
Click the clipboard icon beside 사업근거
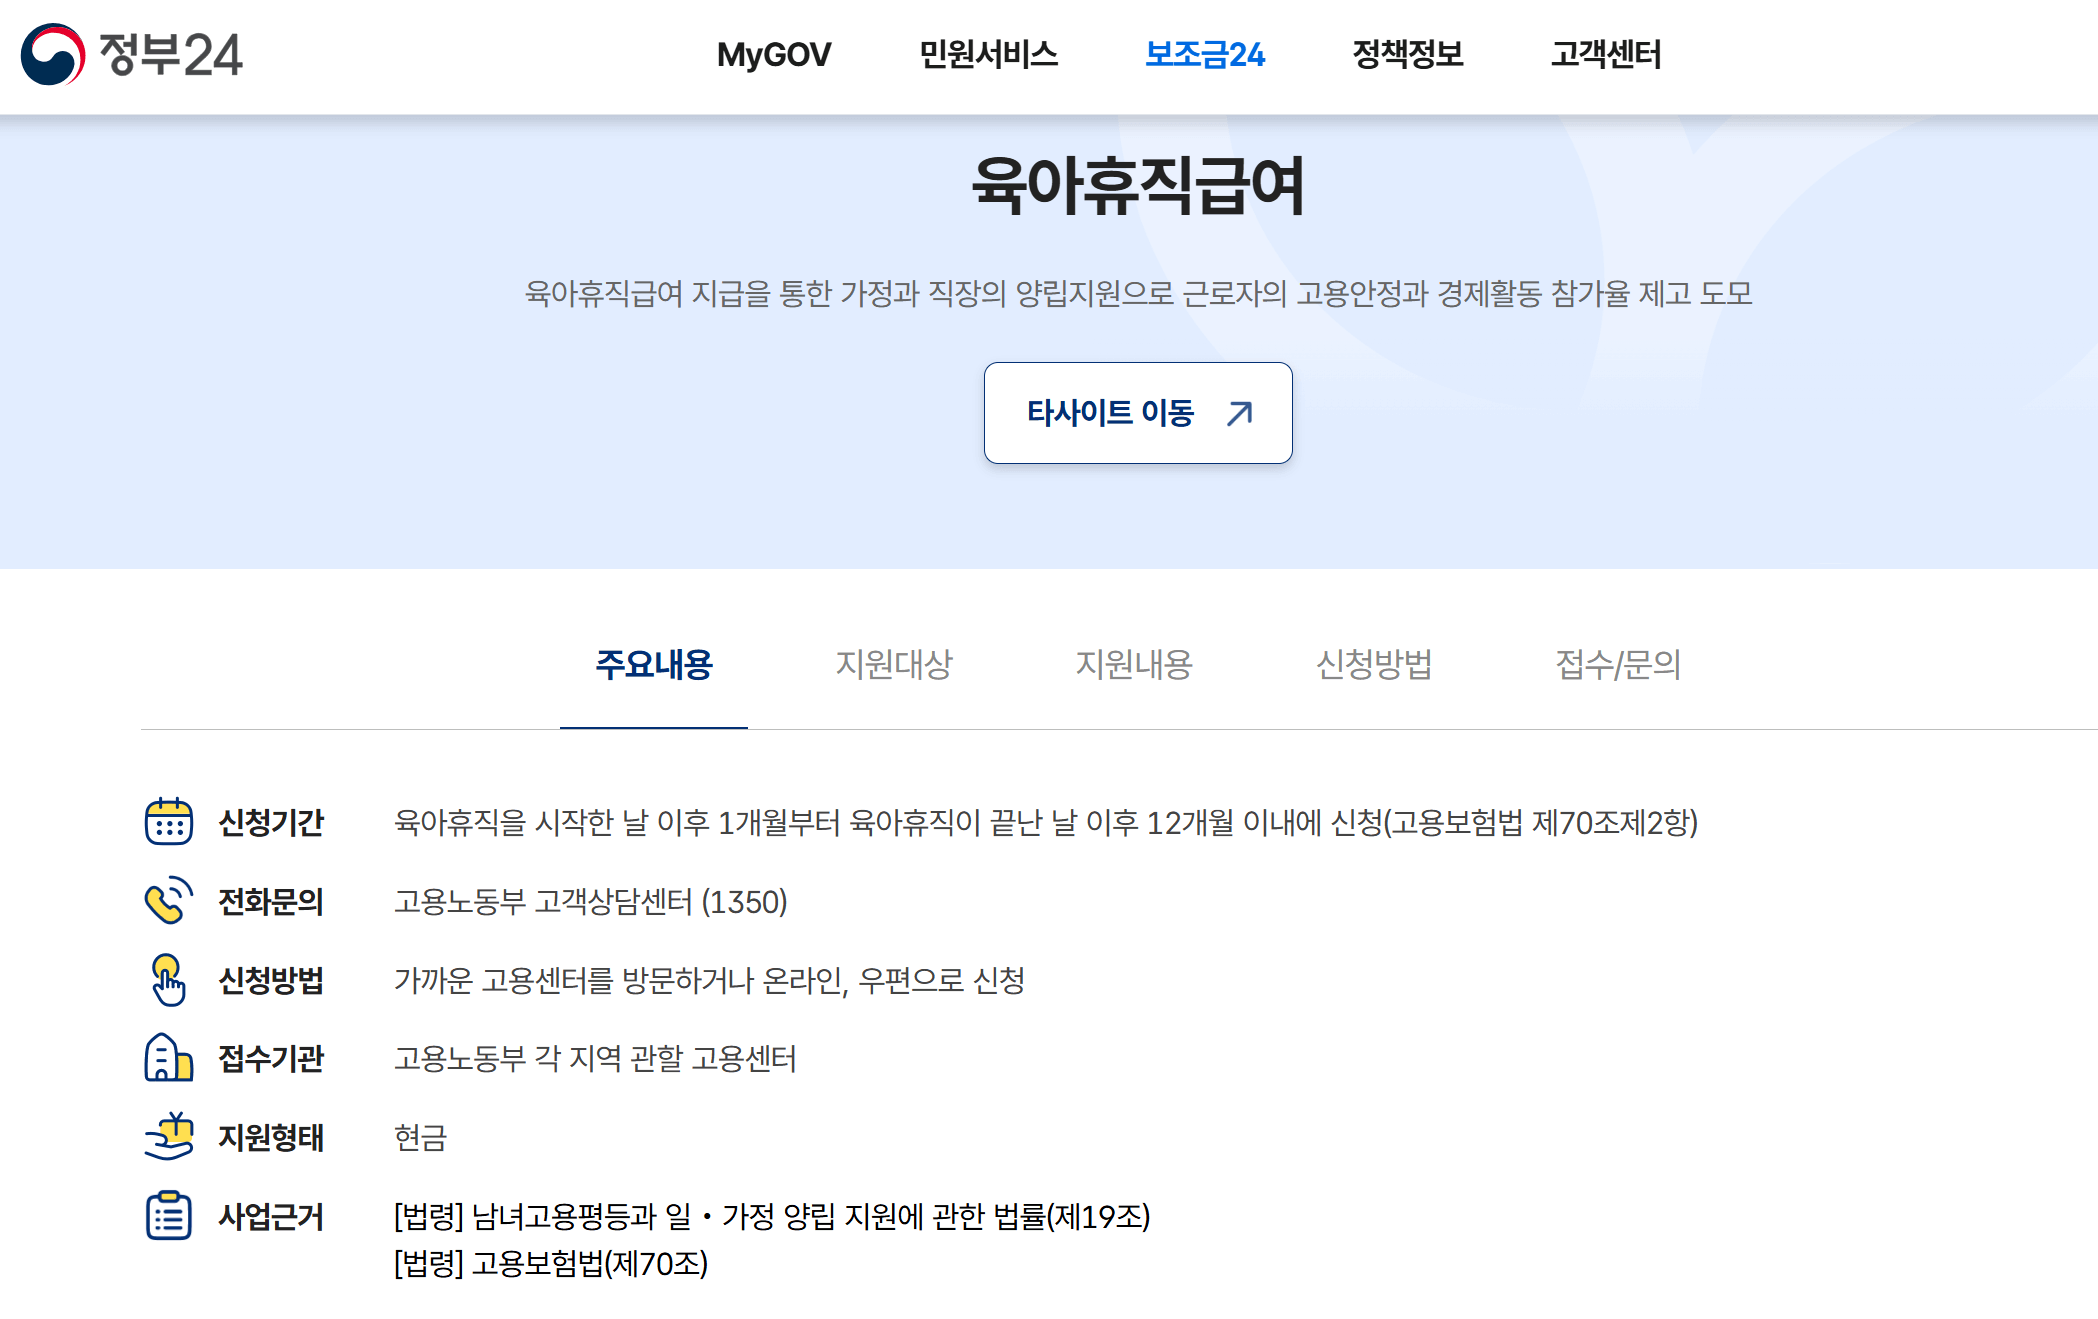click(168, 1216)
